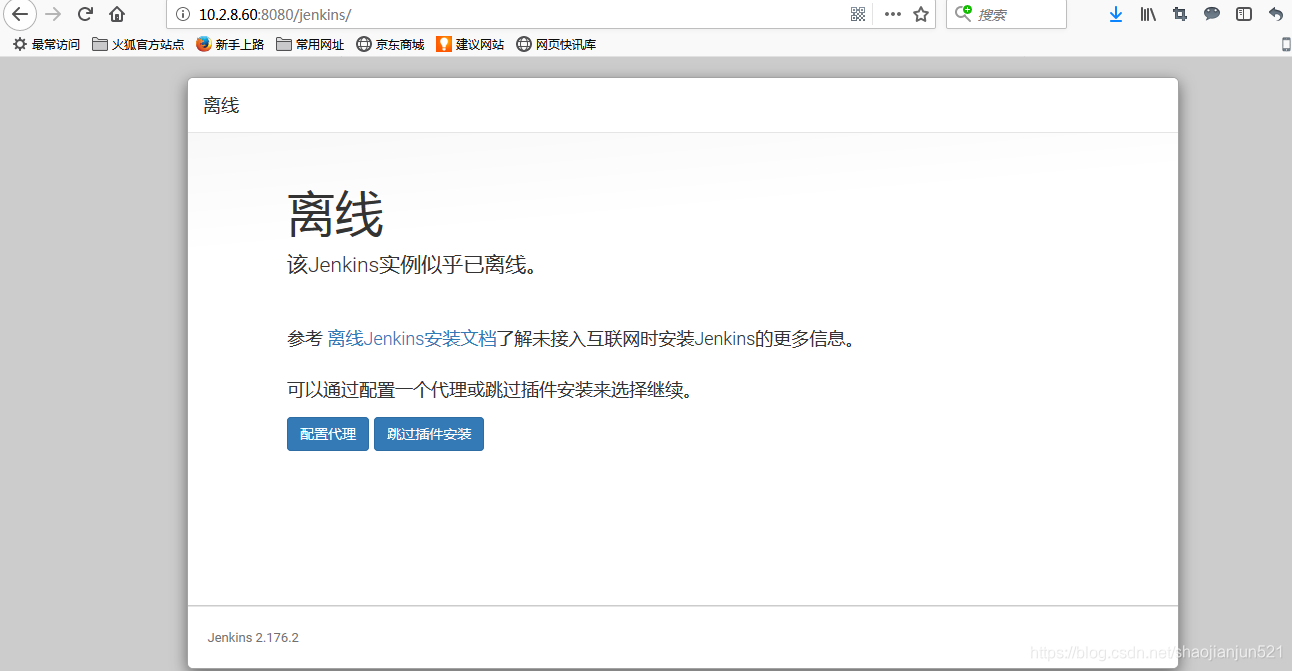1292x671 pixels.
Task: Toggle the sidebar panel icon
Action: click(1244, 14)
